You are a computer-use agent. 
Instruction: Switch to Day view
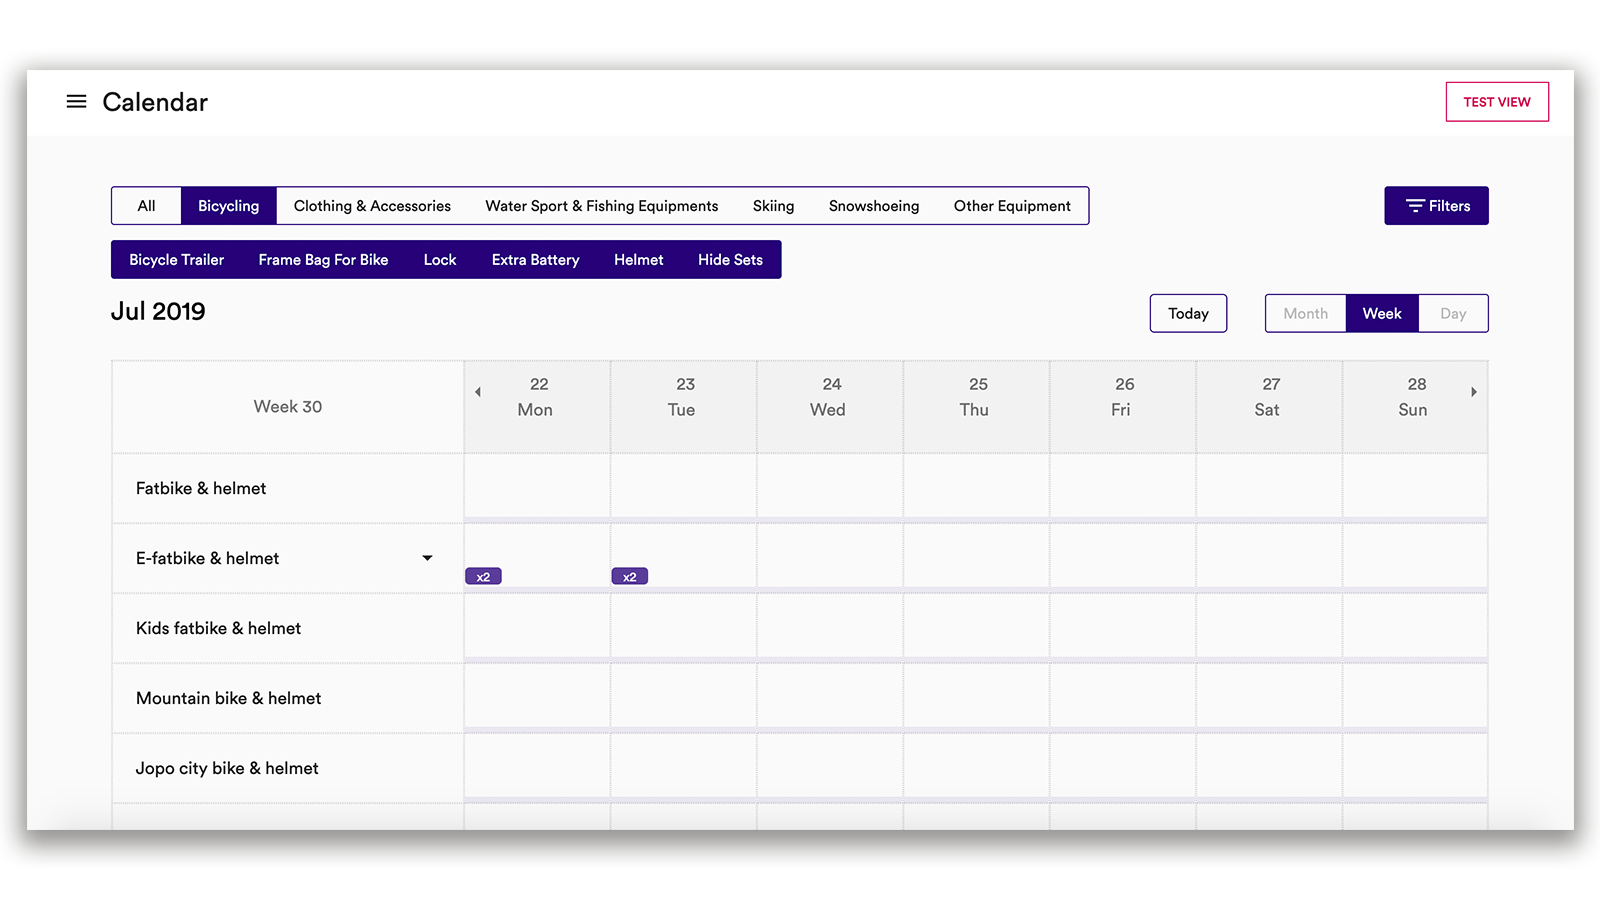(1453, 313)
